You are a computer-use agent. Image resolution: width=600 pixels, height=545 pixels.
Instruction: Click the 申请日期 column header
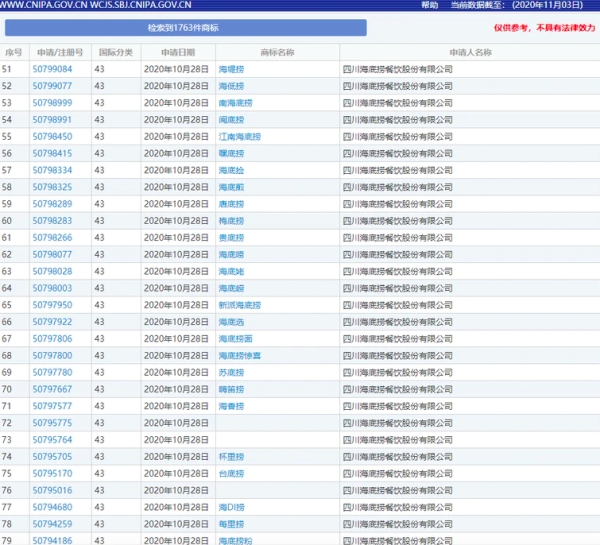(175, 52)
